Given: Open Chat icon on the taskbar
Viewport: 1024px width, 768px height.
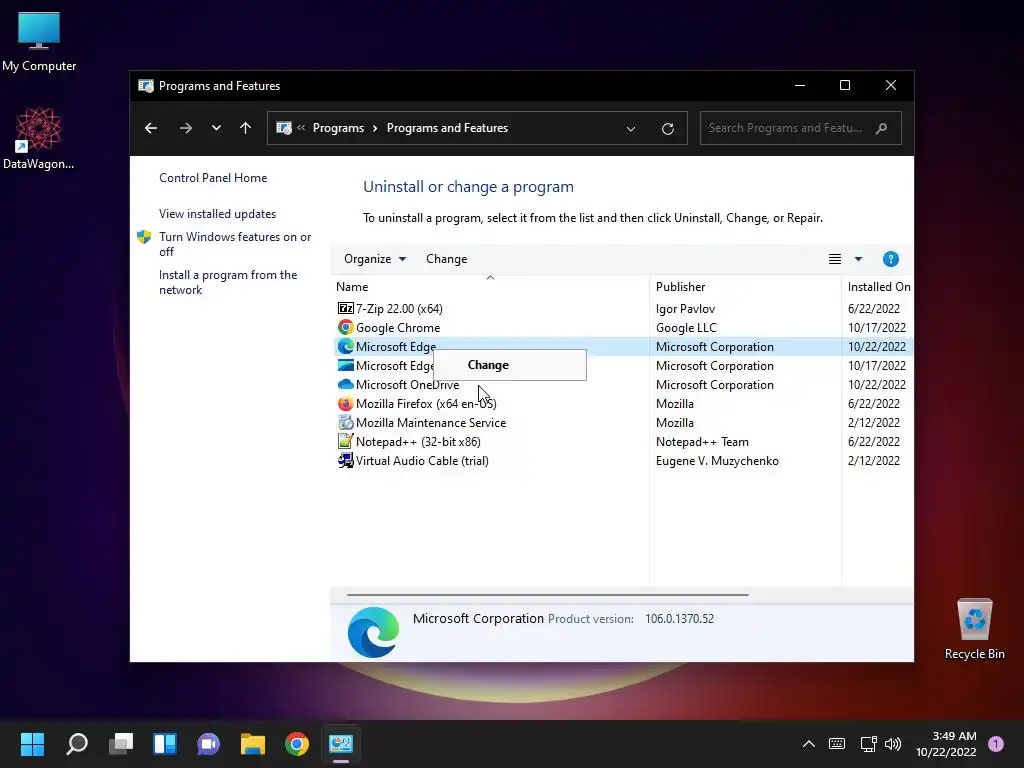Looking at the screenshot, I should [x=208, y=744].
